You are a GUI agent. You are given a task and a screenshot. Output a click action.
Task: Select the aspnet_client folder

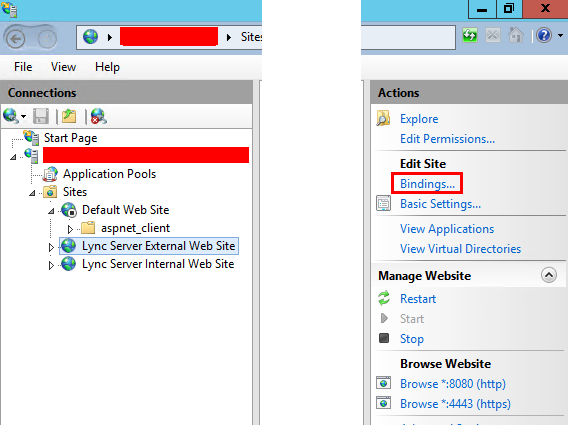[135, 228]
